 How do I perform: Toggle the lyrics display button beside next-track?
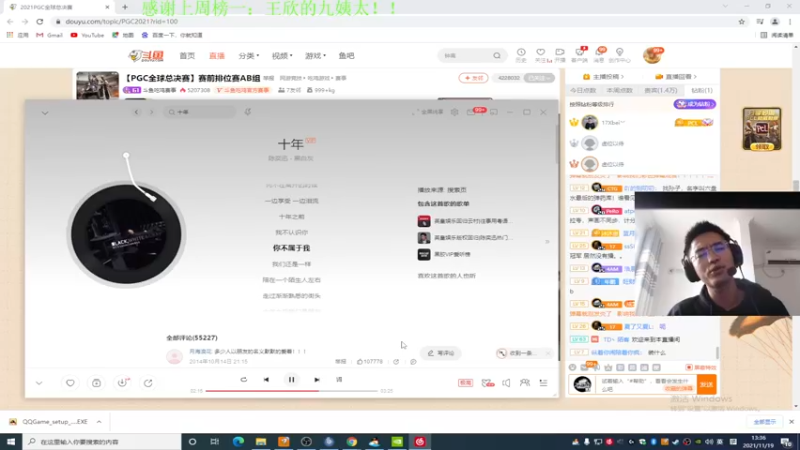coord(339,380)
